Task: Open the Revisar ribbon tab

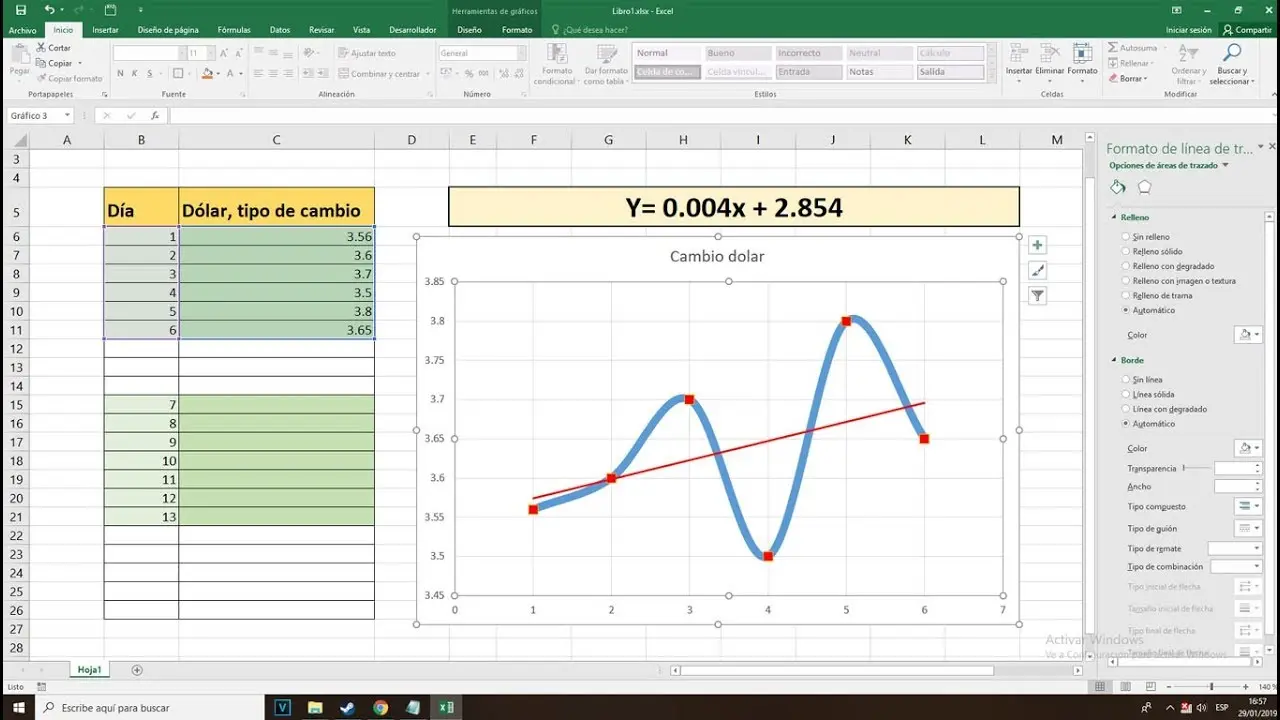Action: [x=320, y=29]
